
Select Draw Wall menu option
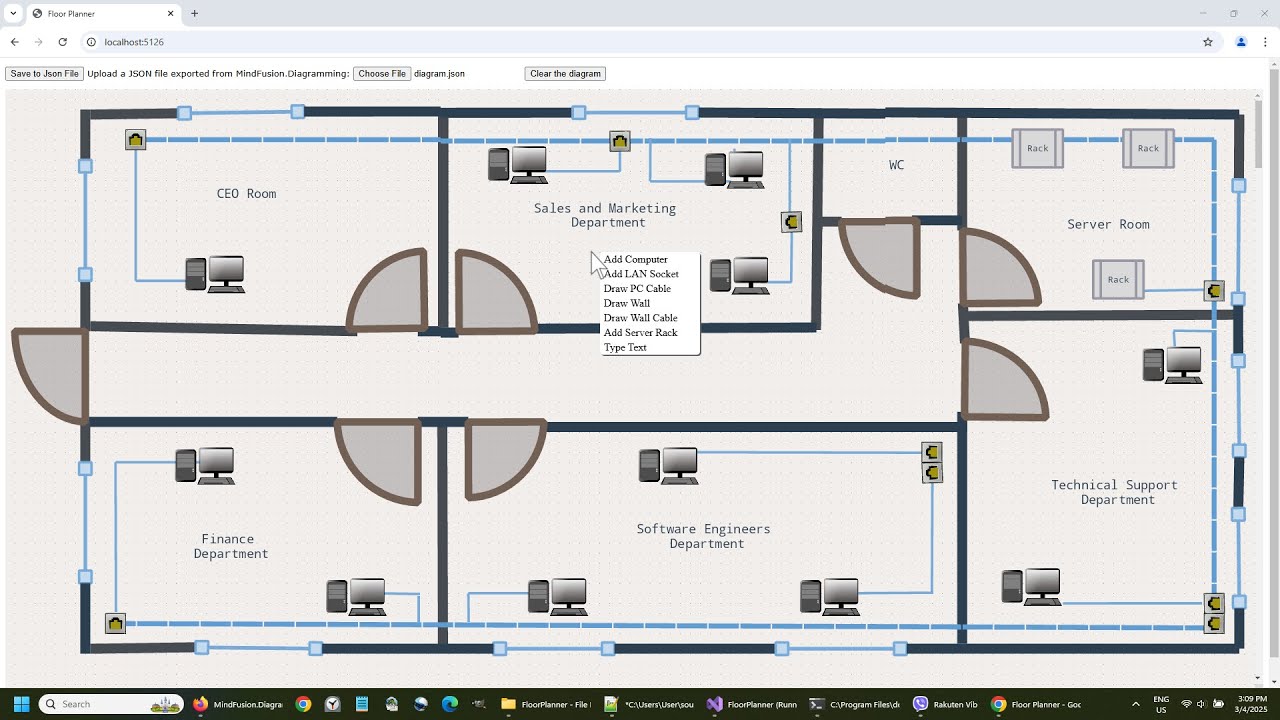(627, 303)
